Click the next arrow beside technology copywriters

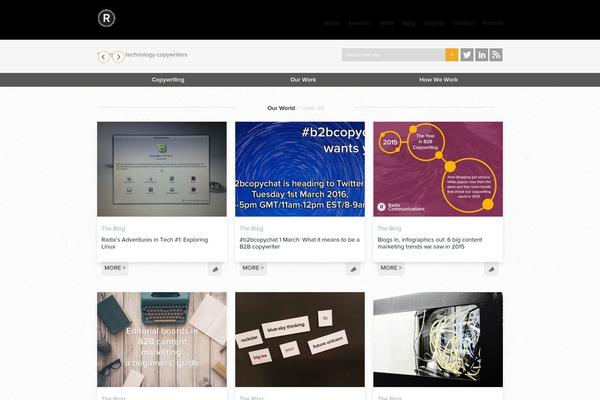[118, 57]
